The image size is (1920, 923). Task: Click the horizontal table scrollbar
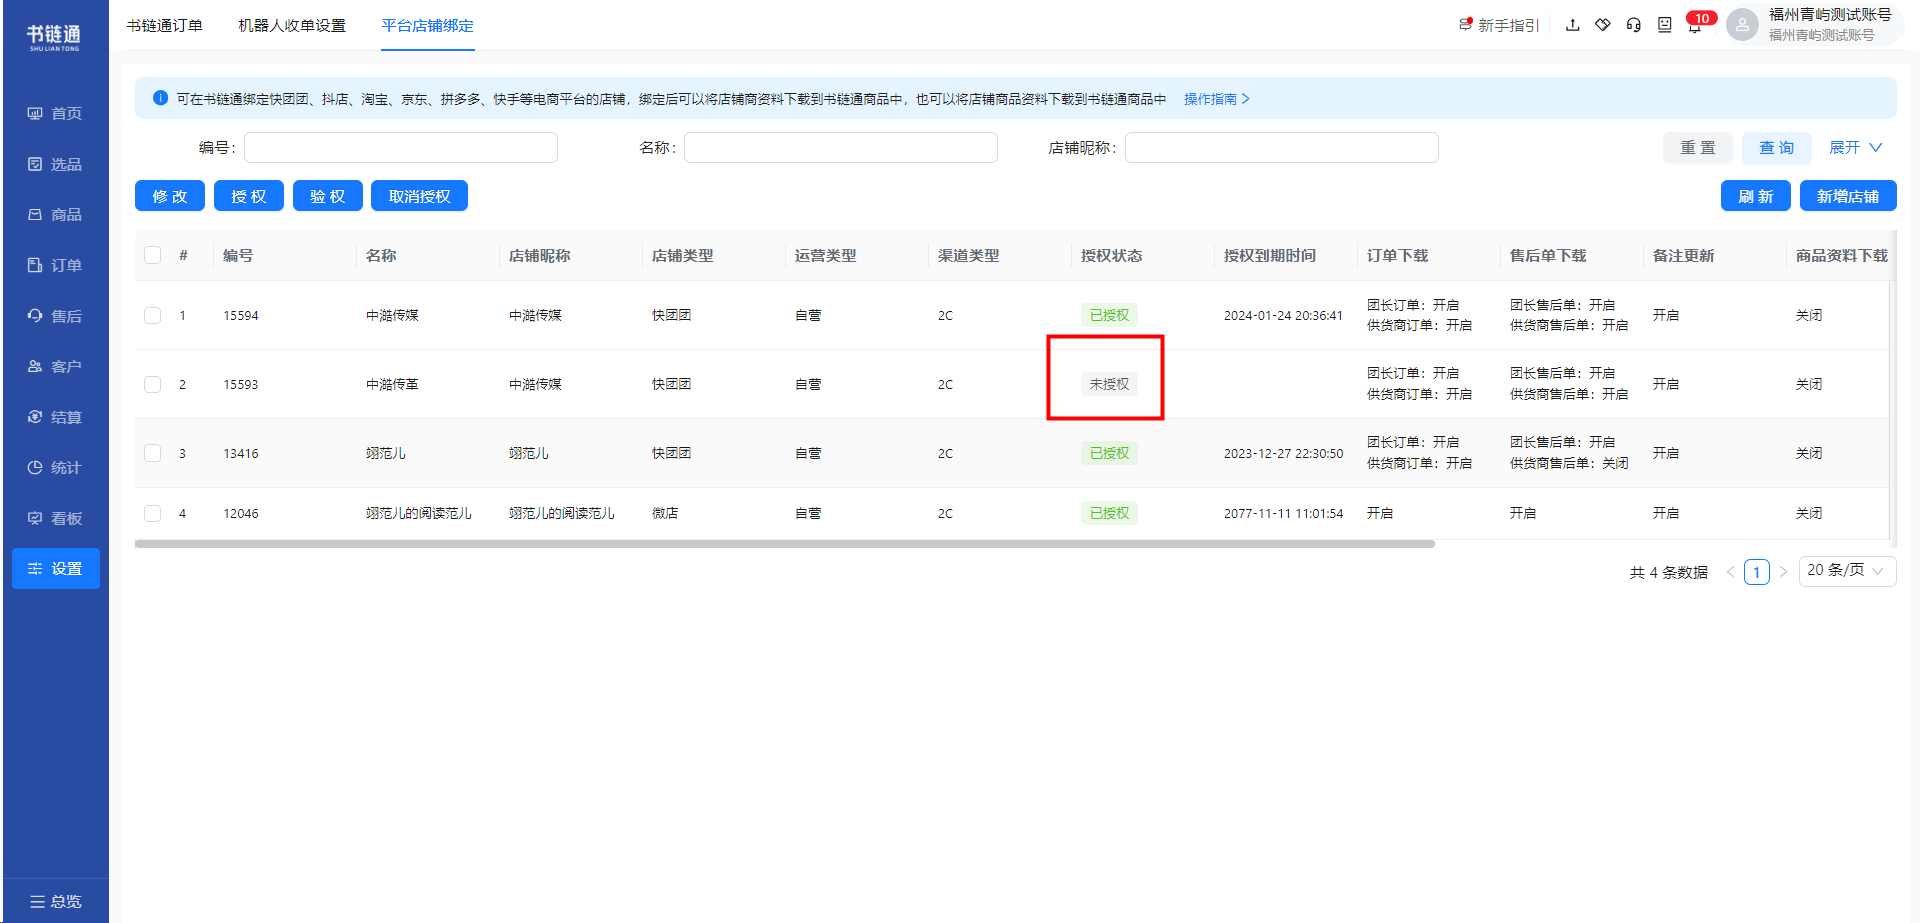coord(785,544)
